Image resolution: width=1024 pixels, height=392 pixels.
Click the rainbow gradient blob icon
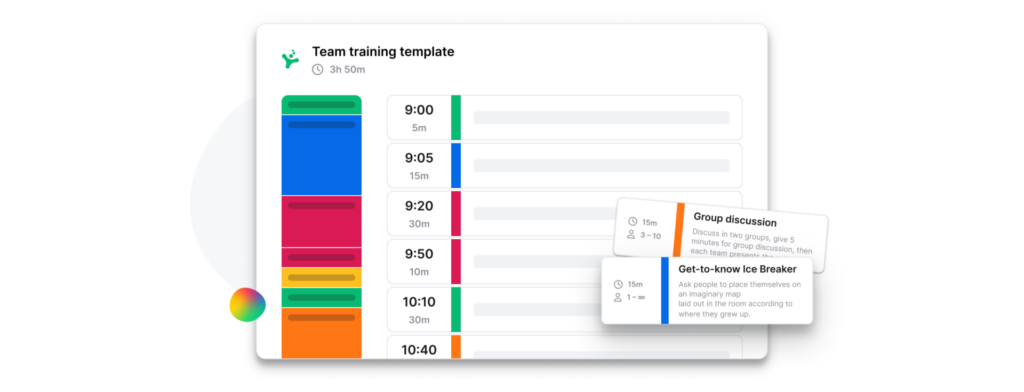point(248,304)
